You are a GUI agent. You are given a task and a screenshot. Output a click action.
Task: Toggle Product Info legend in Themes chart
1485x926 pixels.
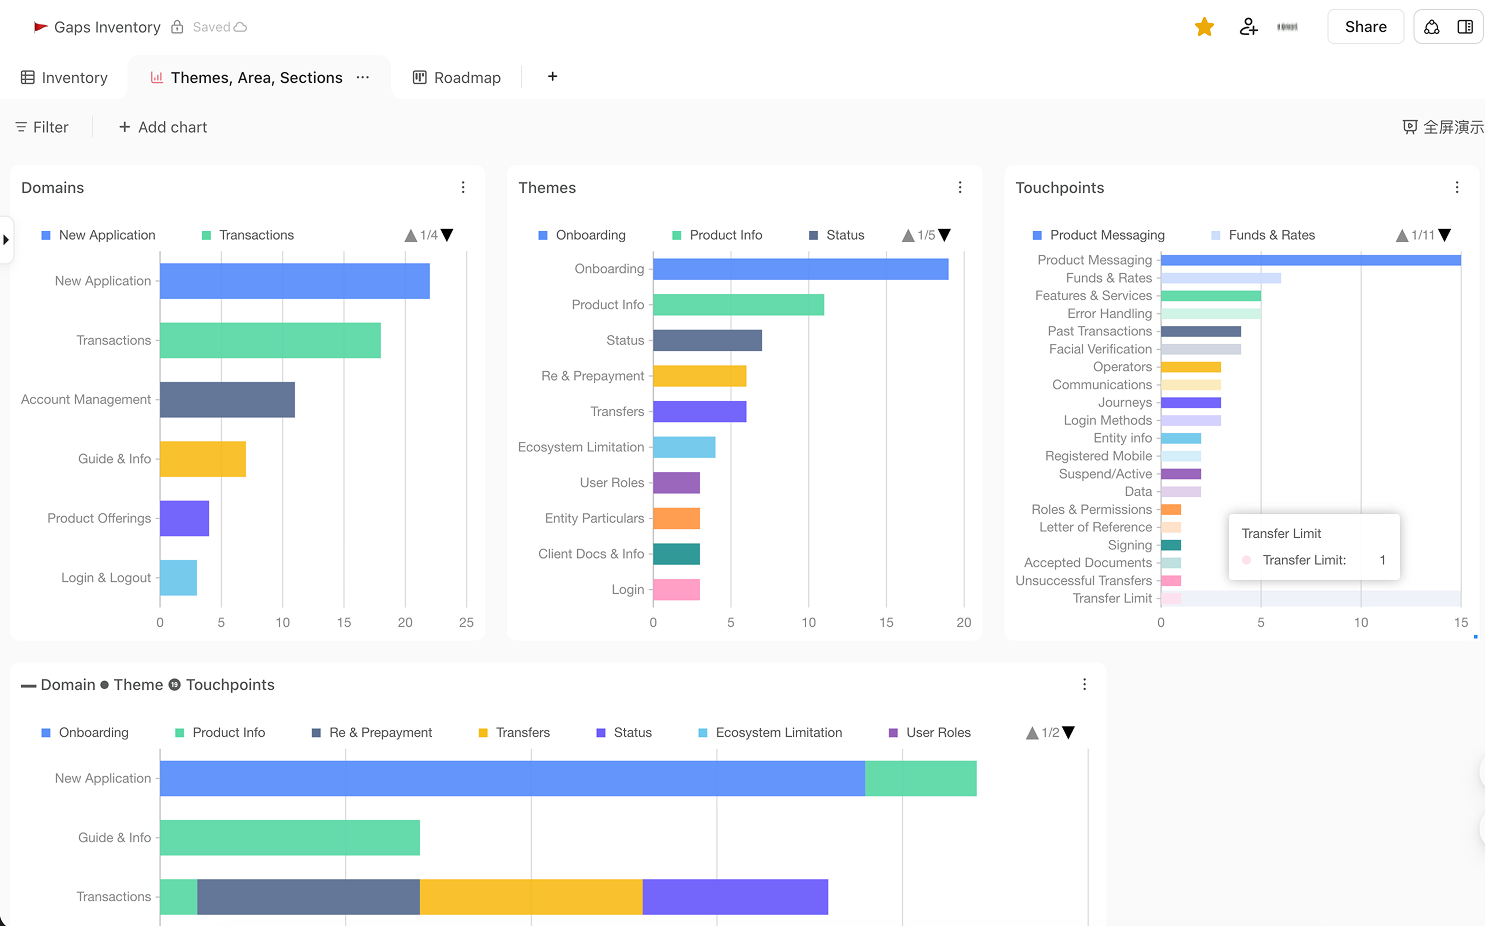tap(717, 235)
